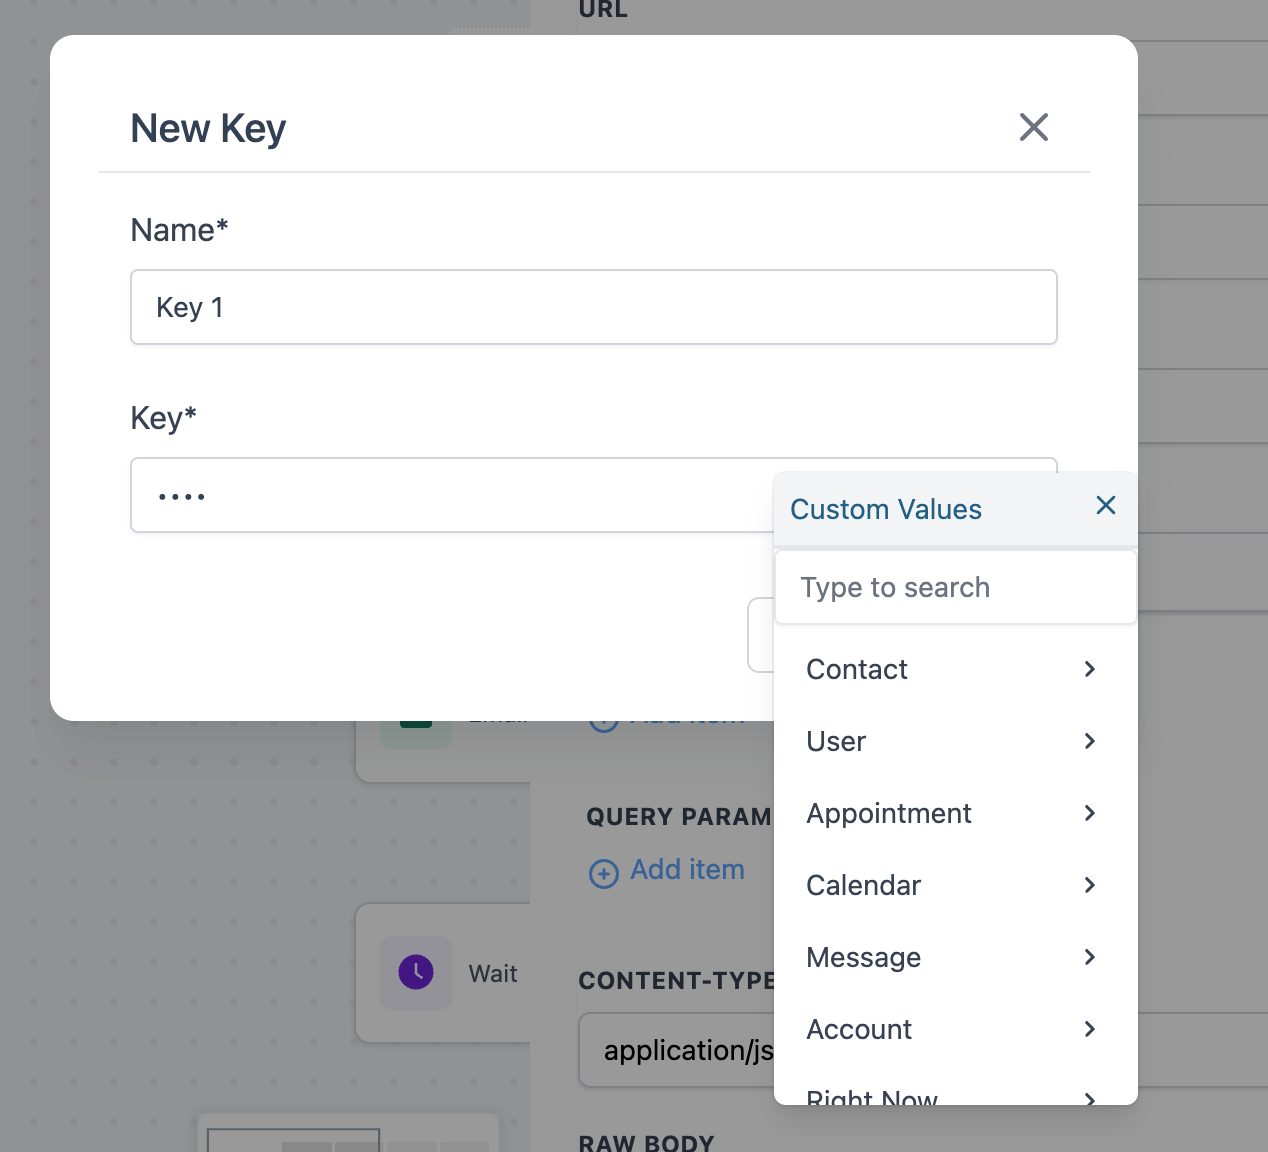This screenshot has width=1268, height=1152.
Task: Open the Message custom values category
Action: (863, 957)
